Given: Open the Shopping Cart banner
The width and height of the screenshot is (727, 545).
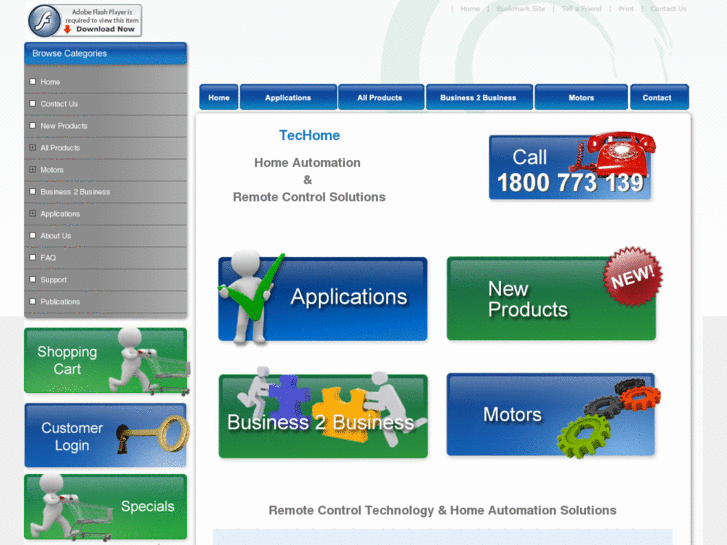Looking at the screenshot, I should coord(106,361).
